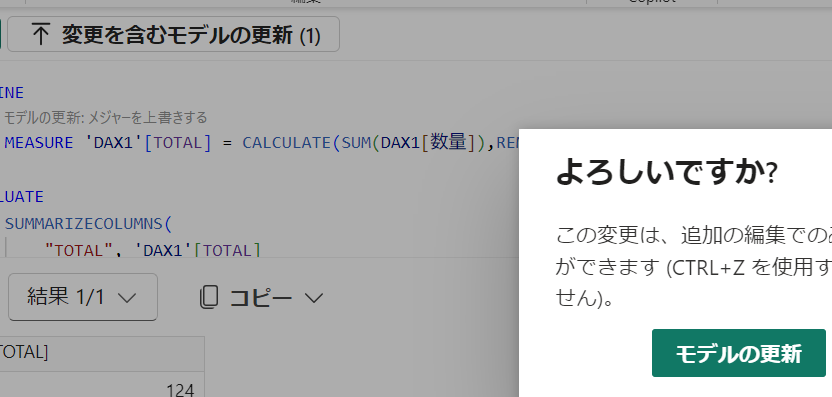
Task: Click the "TOTAL" string in the query
Action: point(79,251)
